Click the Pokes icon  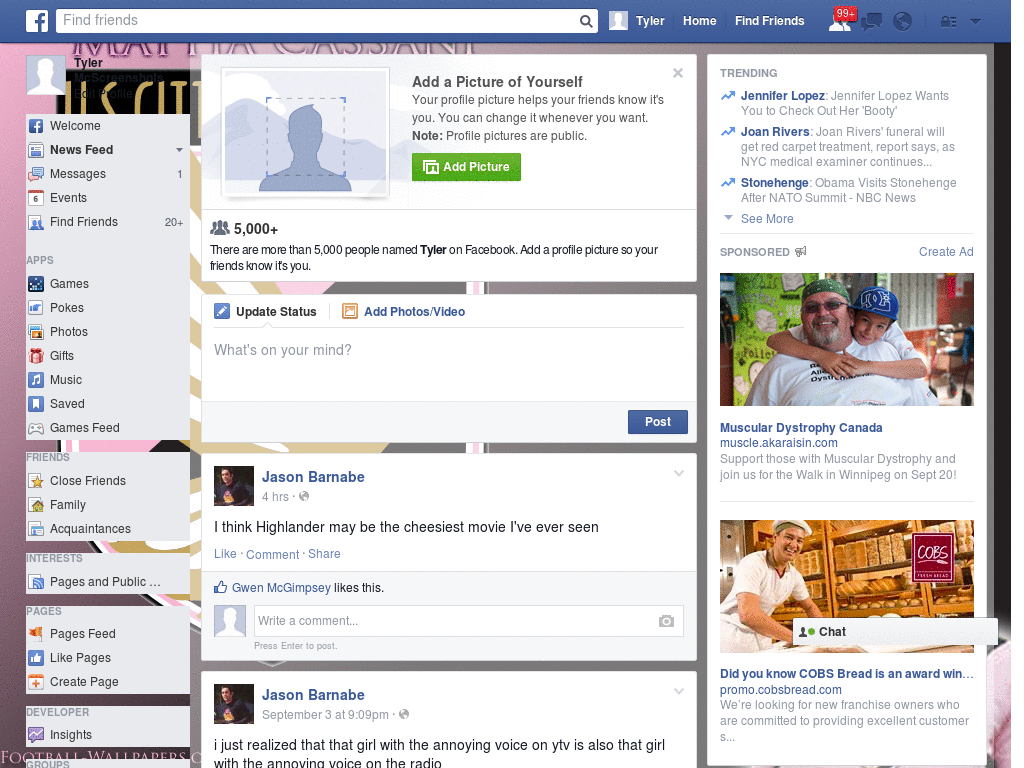[36, 308]
